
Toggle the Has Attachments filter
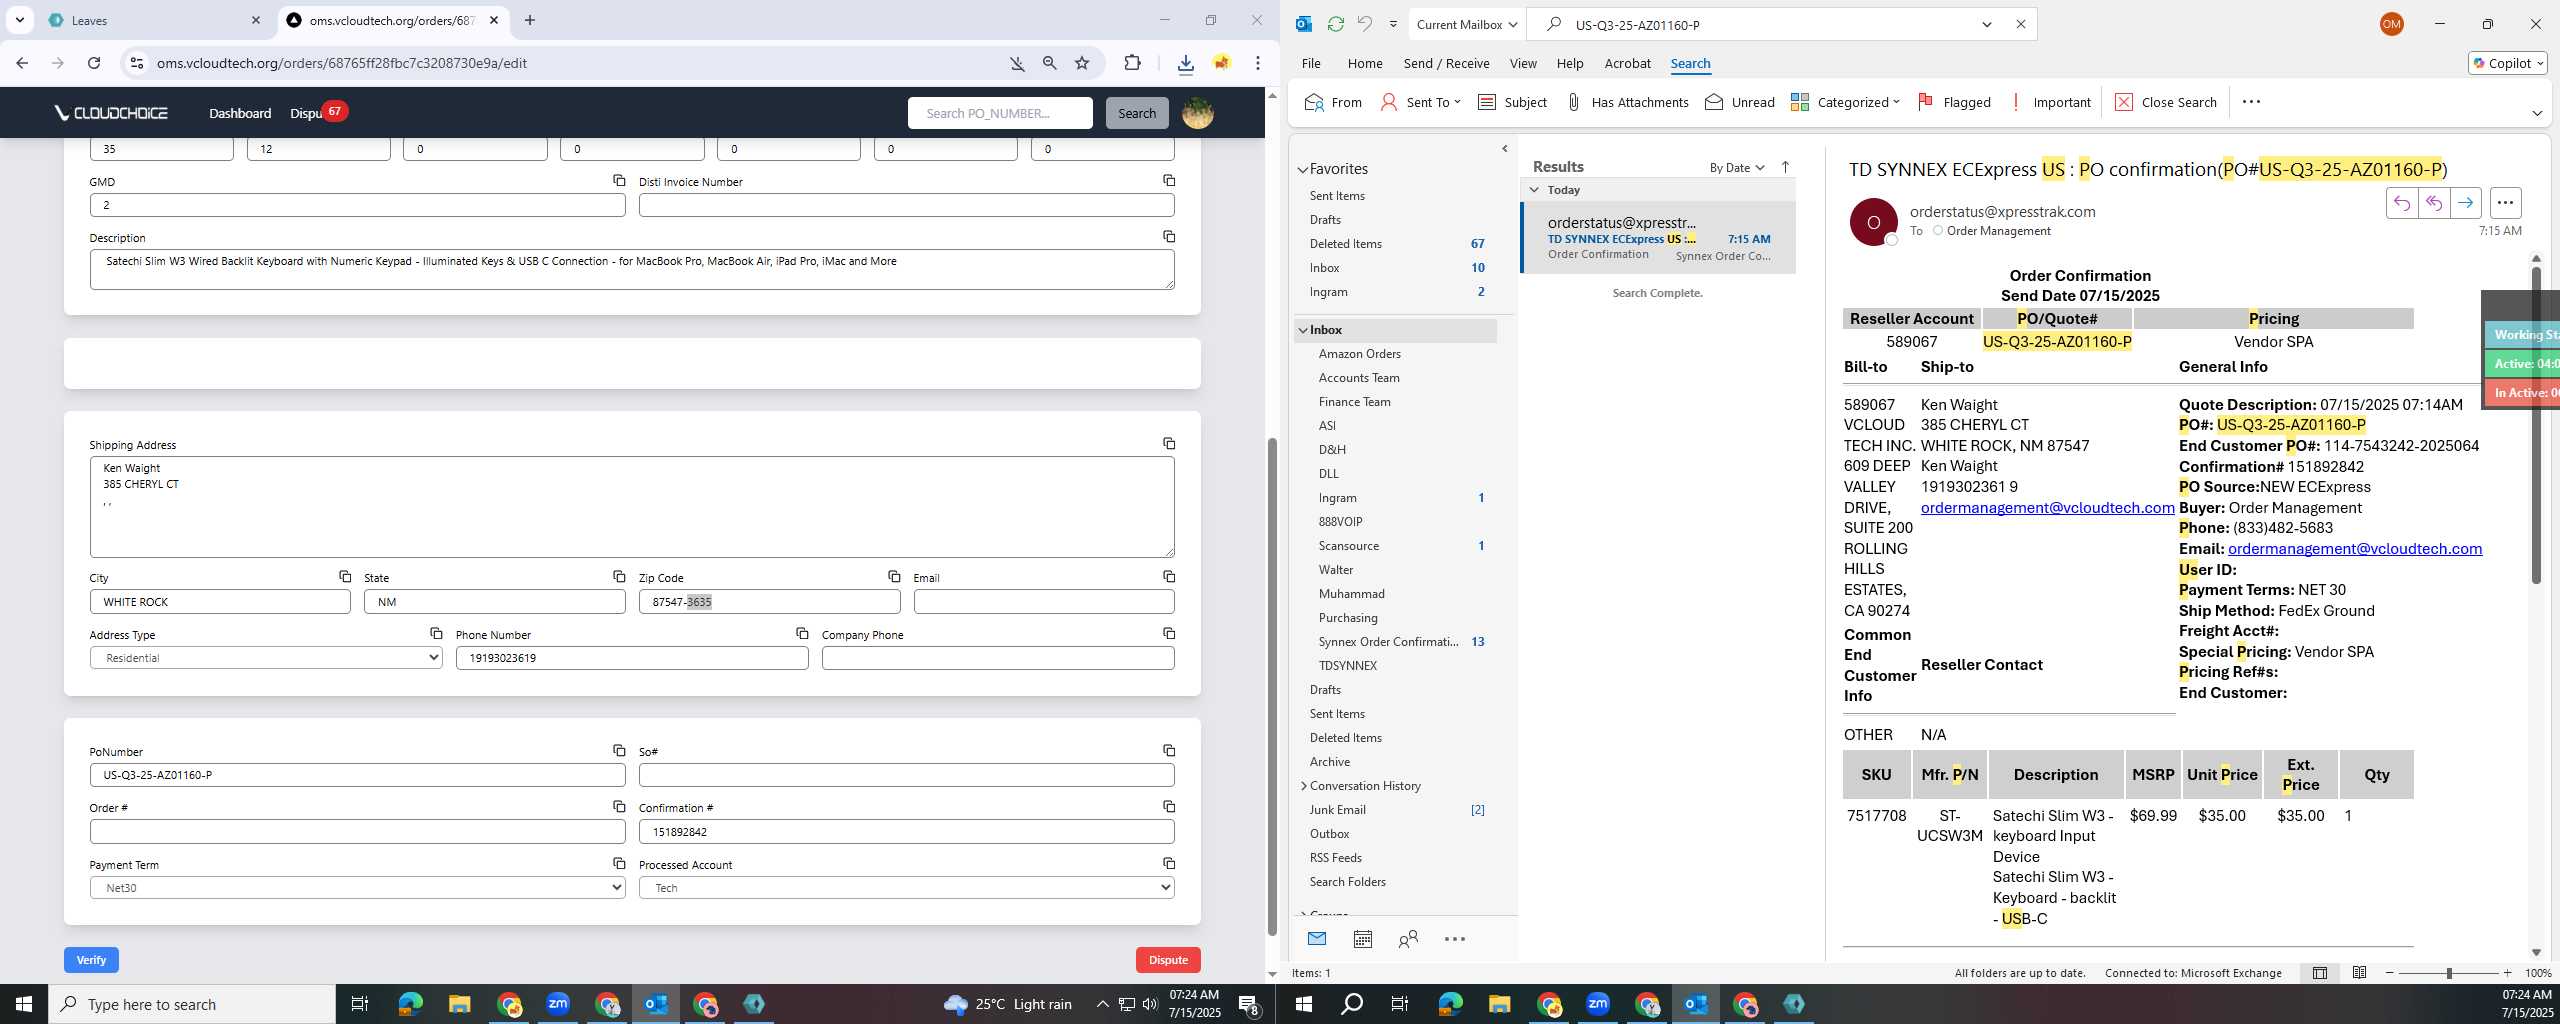click(1627, 102)
